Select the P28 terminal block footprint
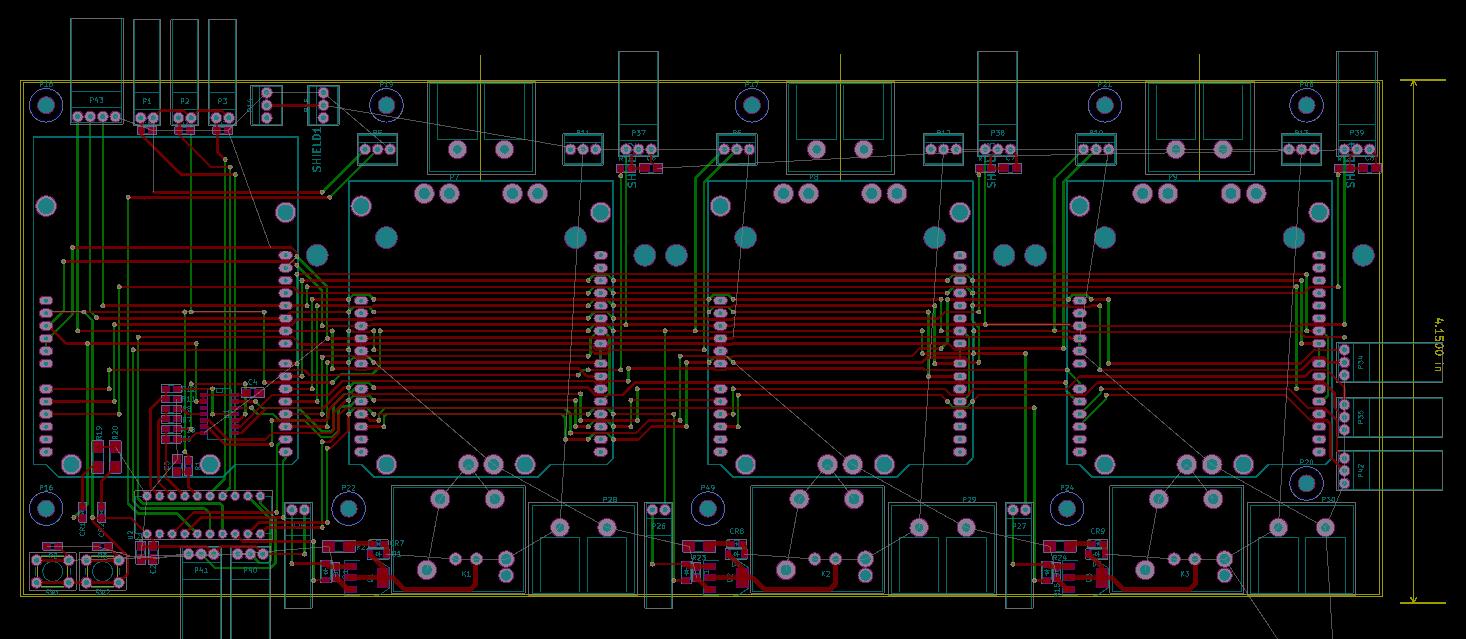This screenshot has width=1466, height=639. (x=583, y=549)
